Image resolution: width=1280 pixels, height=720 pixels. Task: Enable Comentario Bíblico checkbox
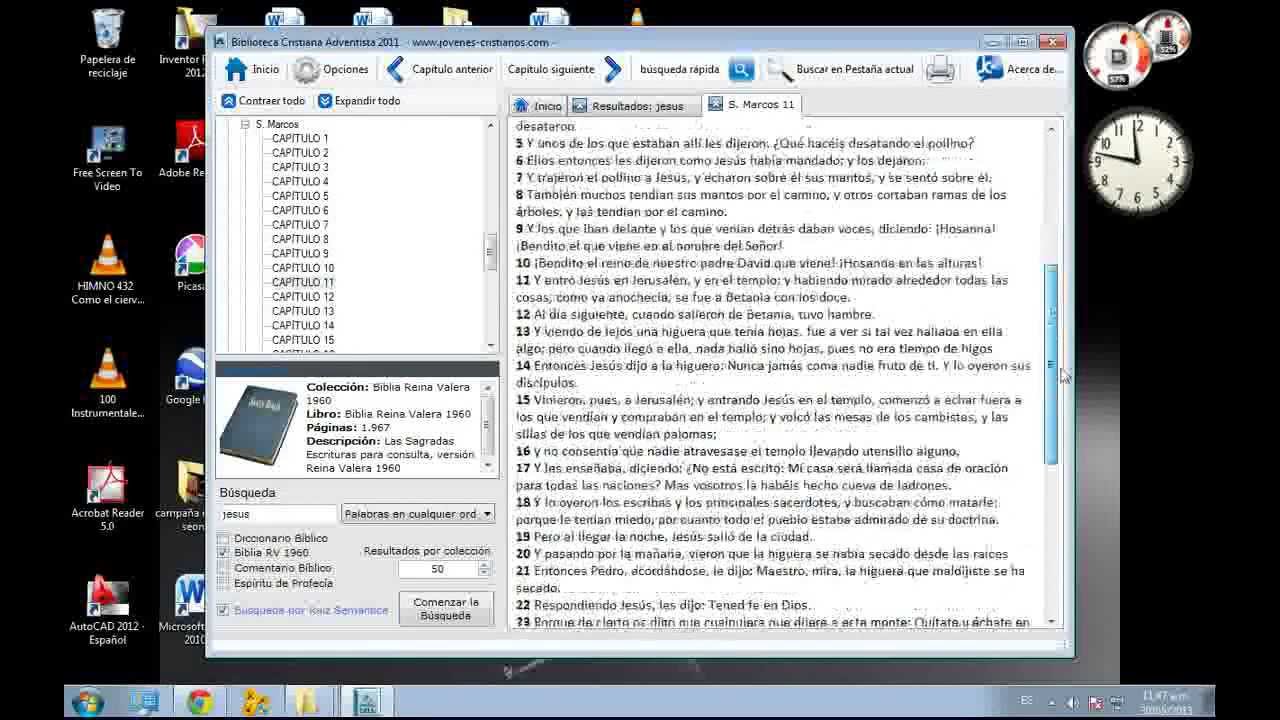[x=223, y=568]
